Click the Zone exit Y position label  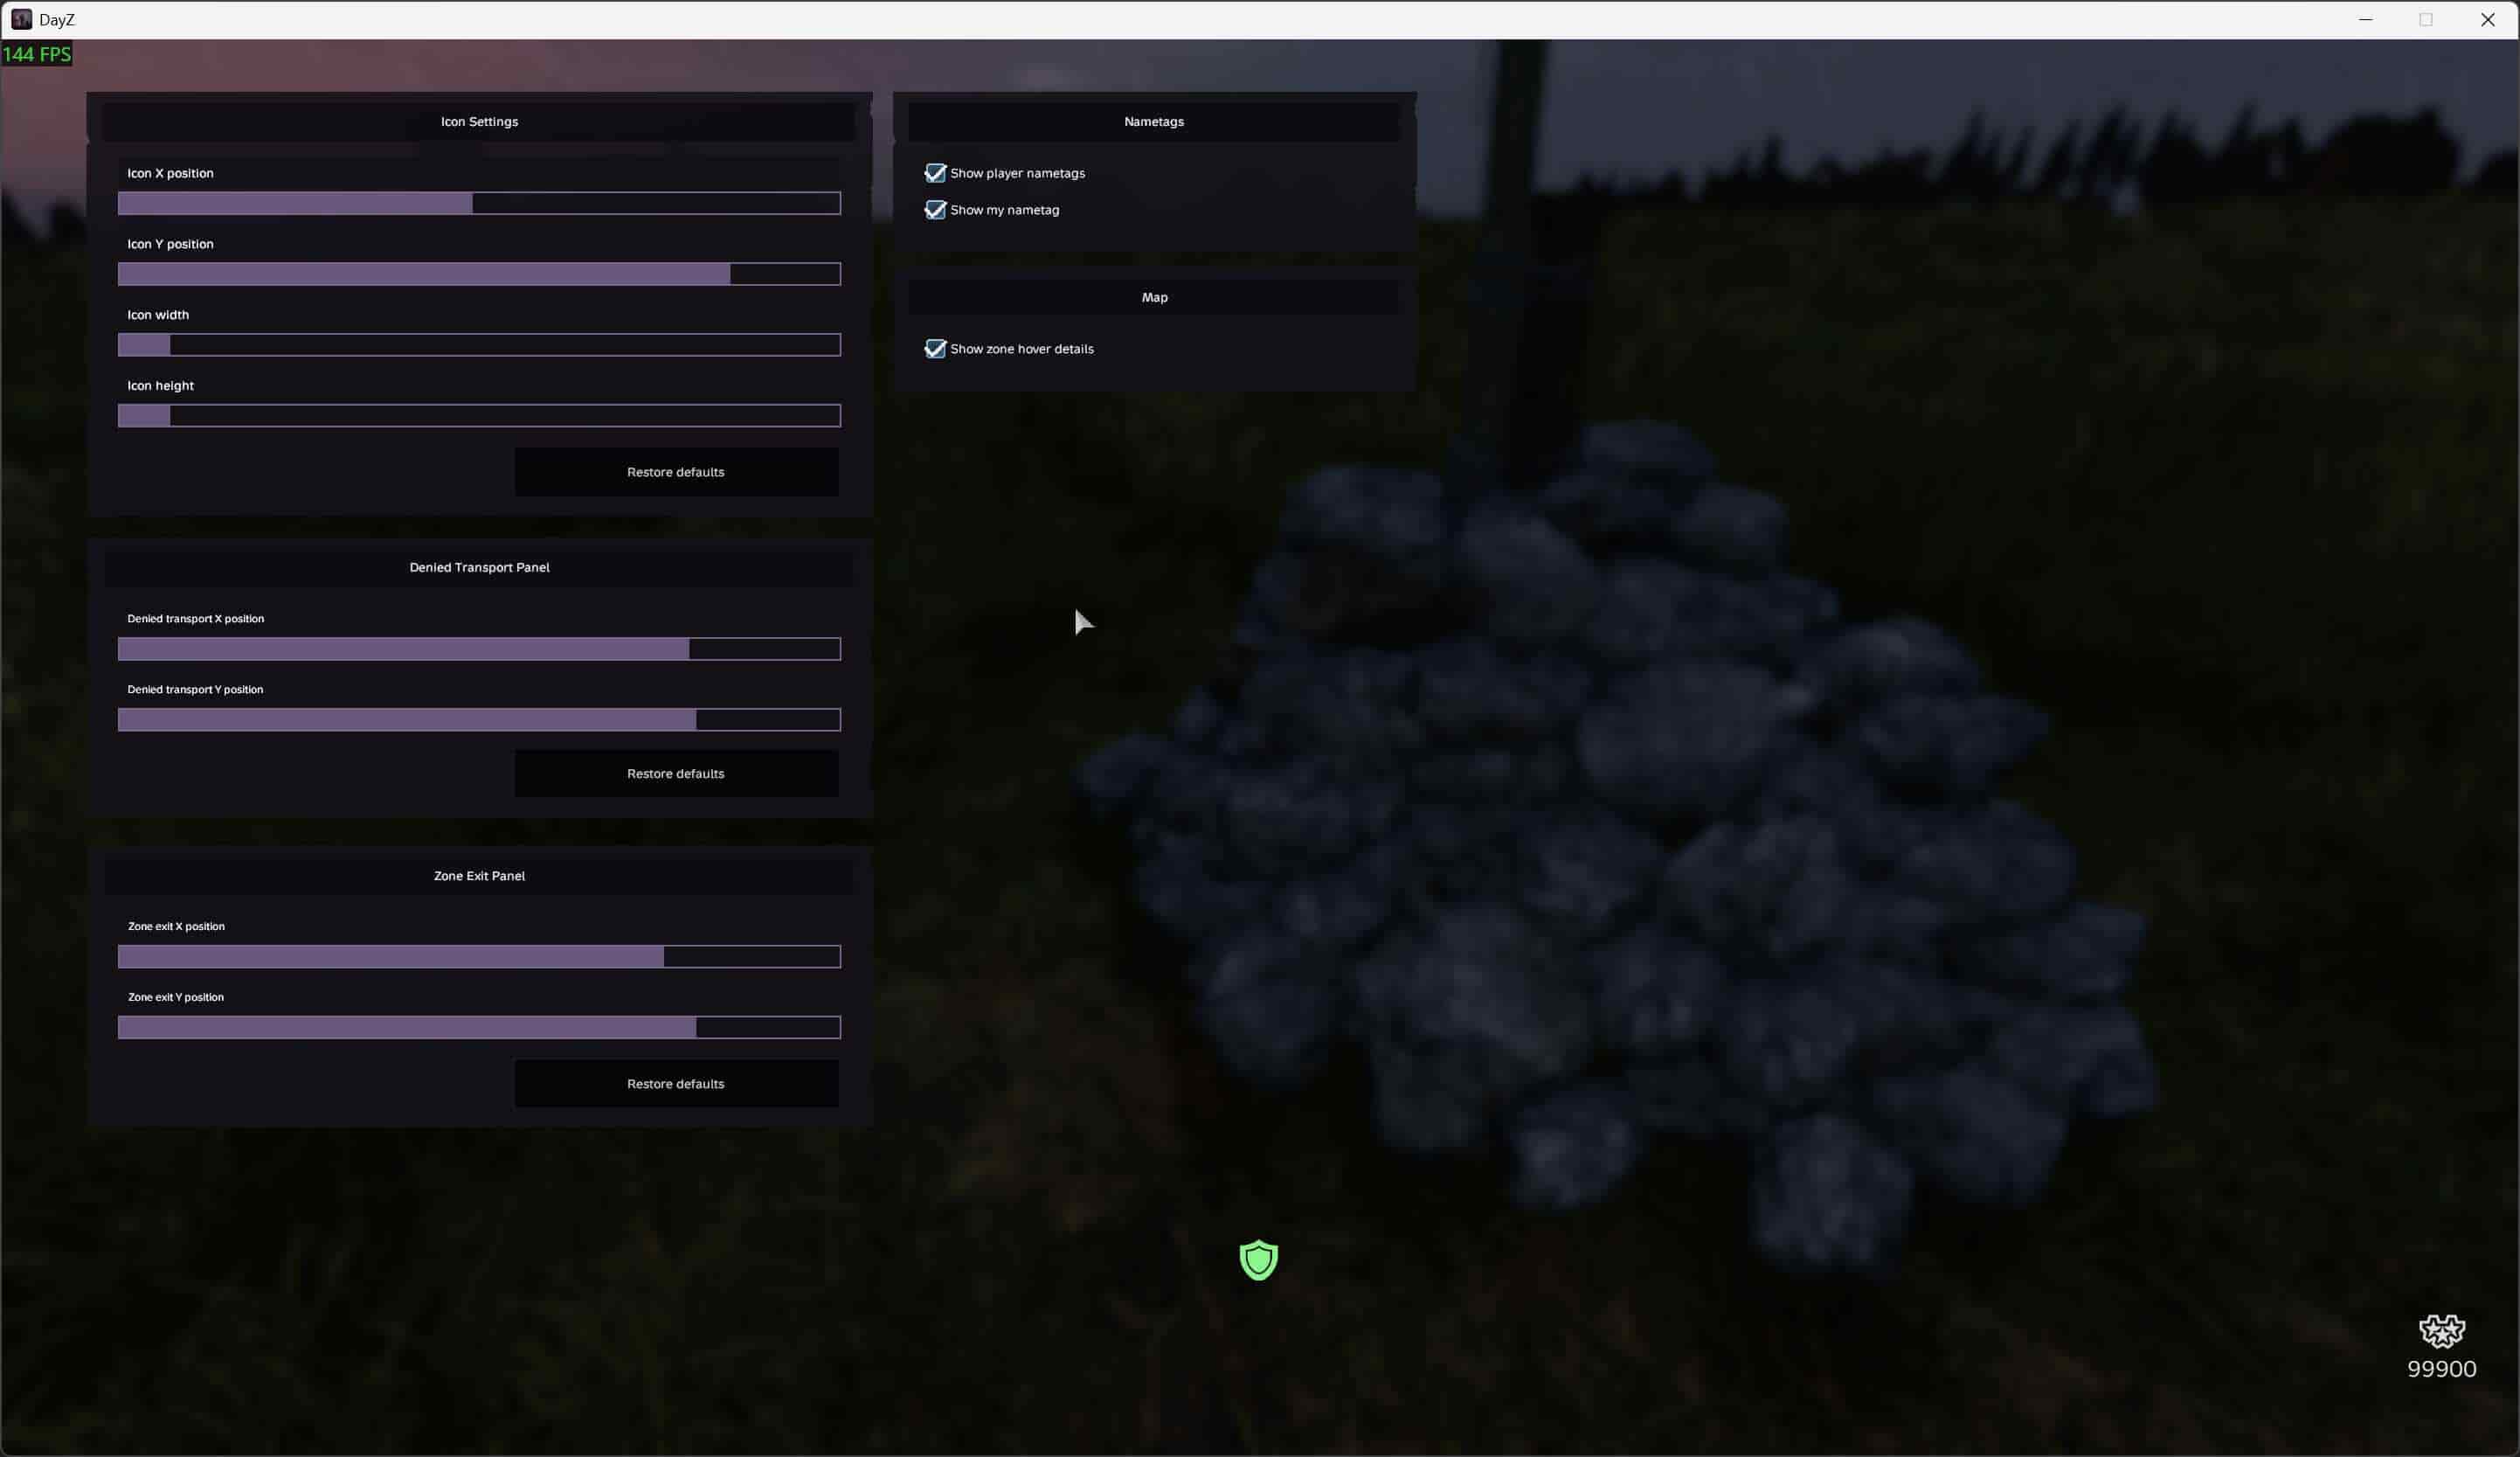(x=176, y=997)
